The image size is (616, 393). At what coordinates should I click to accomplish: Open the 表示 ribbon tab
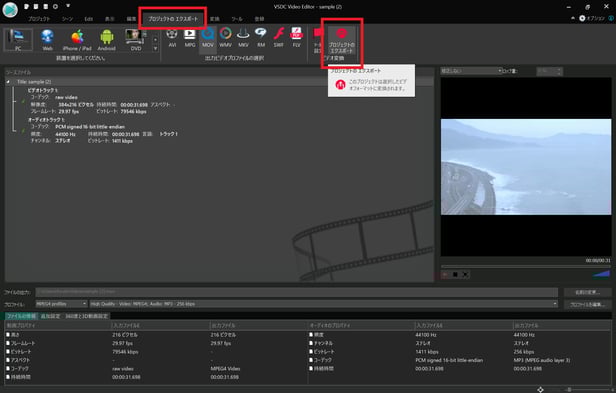[110, 19]
